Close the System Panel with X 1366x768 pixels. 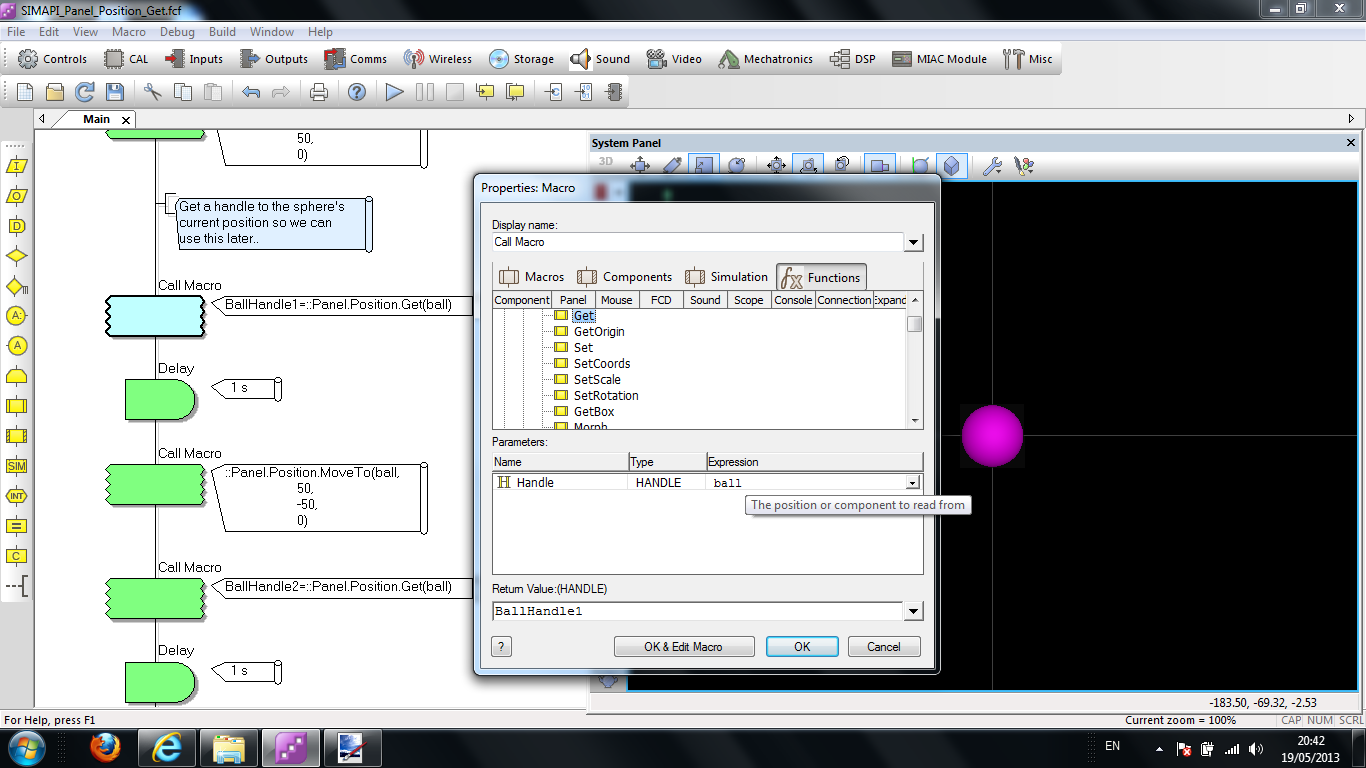(x=1351, y=143)
